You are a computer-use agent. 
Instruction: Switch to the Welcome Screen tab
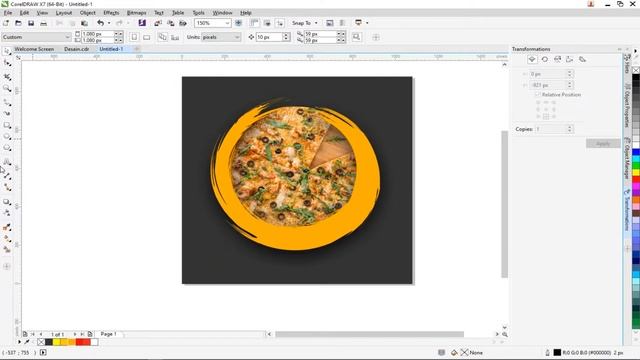point(34,49)
